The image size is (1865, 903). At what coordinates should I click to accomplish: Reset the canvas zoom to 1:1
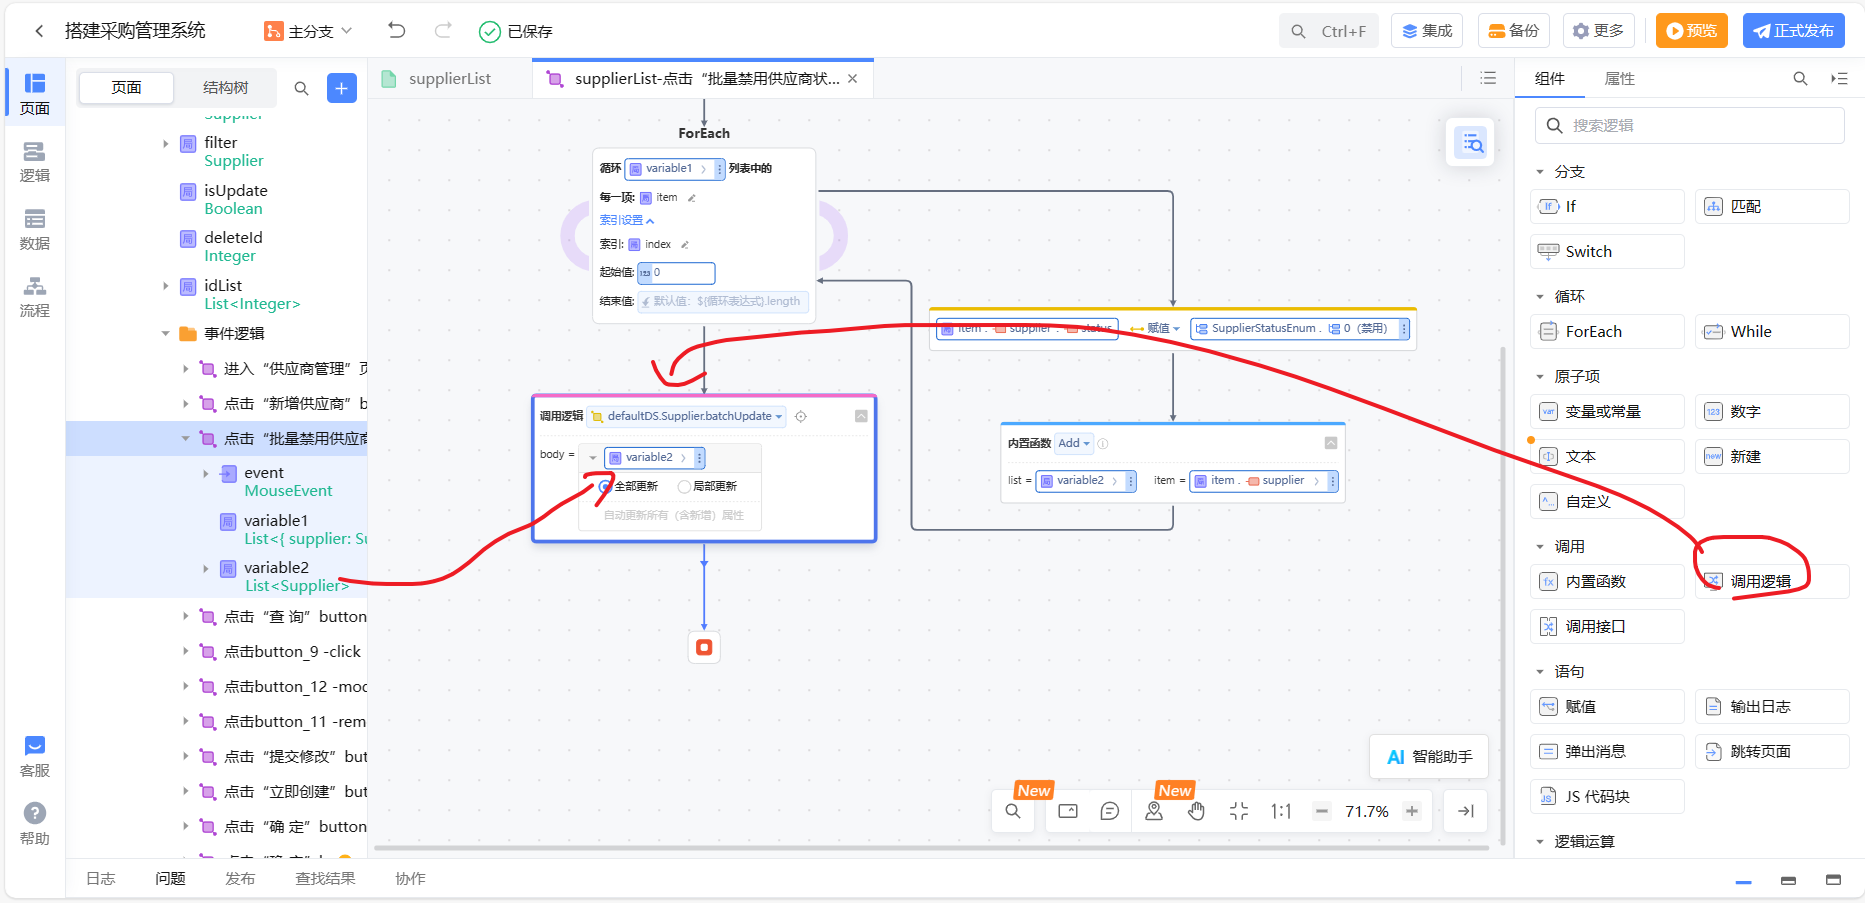(1281, 811)
